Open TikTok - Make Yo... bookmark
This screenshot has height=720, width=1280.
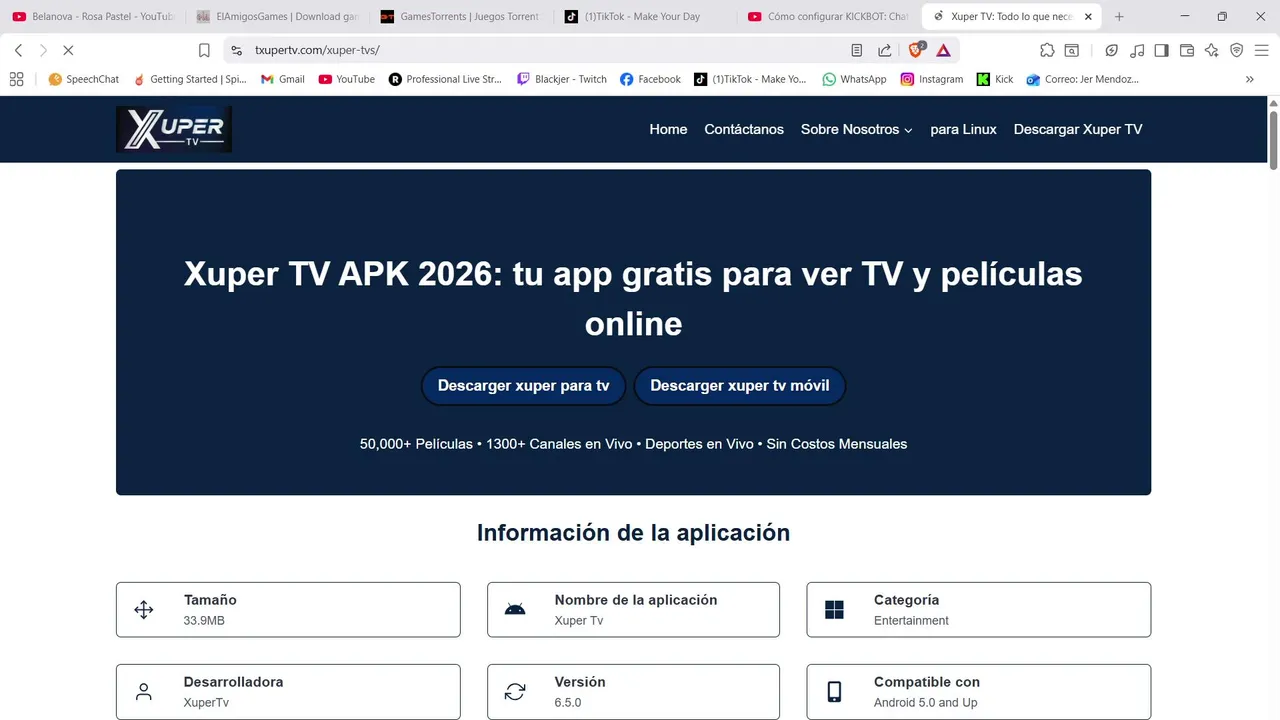[x=750, y=79]
